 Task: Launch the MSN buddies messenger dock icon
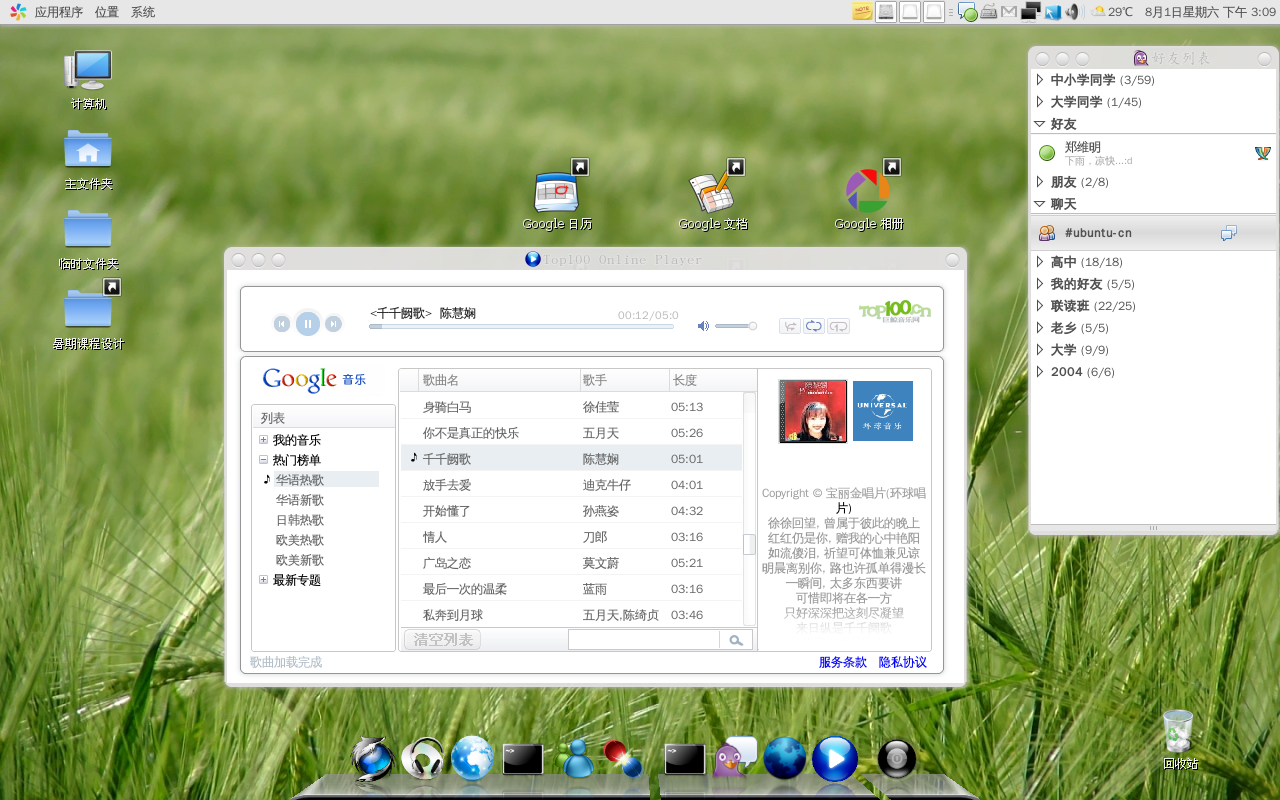coord(575,759)
